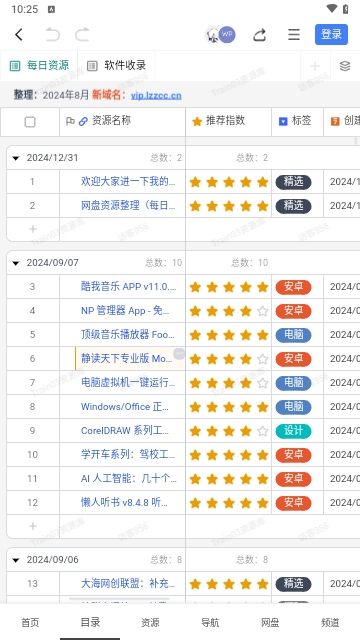Click the dropdown icon in 标签 header

(283, 122)
